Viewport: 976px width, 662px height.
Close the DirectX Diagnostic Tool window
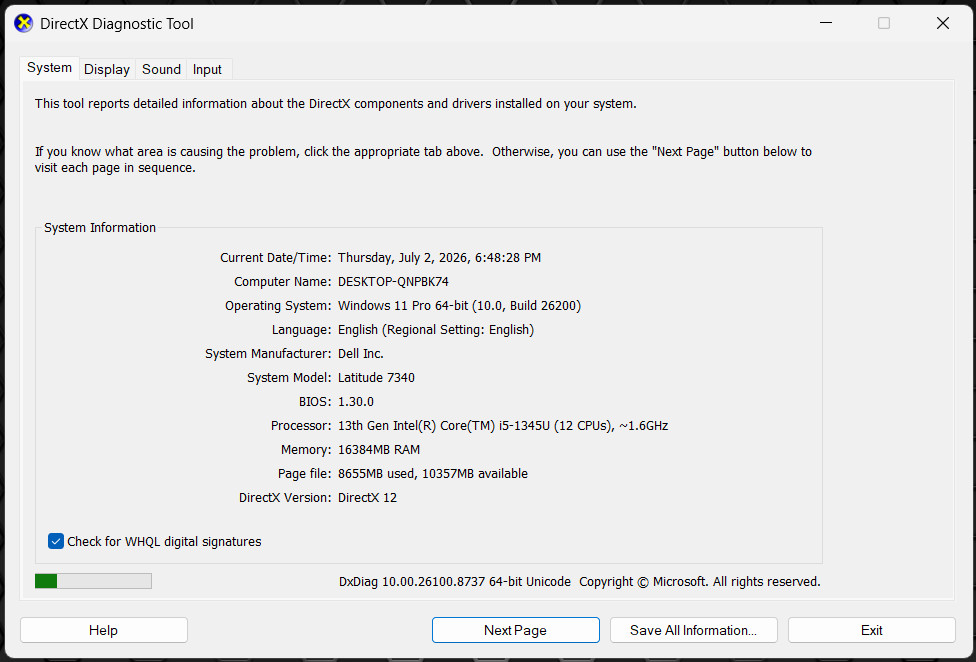point(942,24)
